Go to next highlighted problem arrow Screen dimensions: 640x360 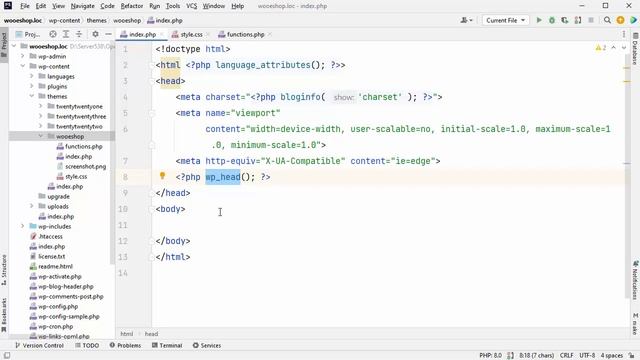point(624,48)
